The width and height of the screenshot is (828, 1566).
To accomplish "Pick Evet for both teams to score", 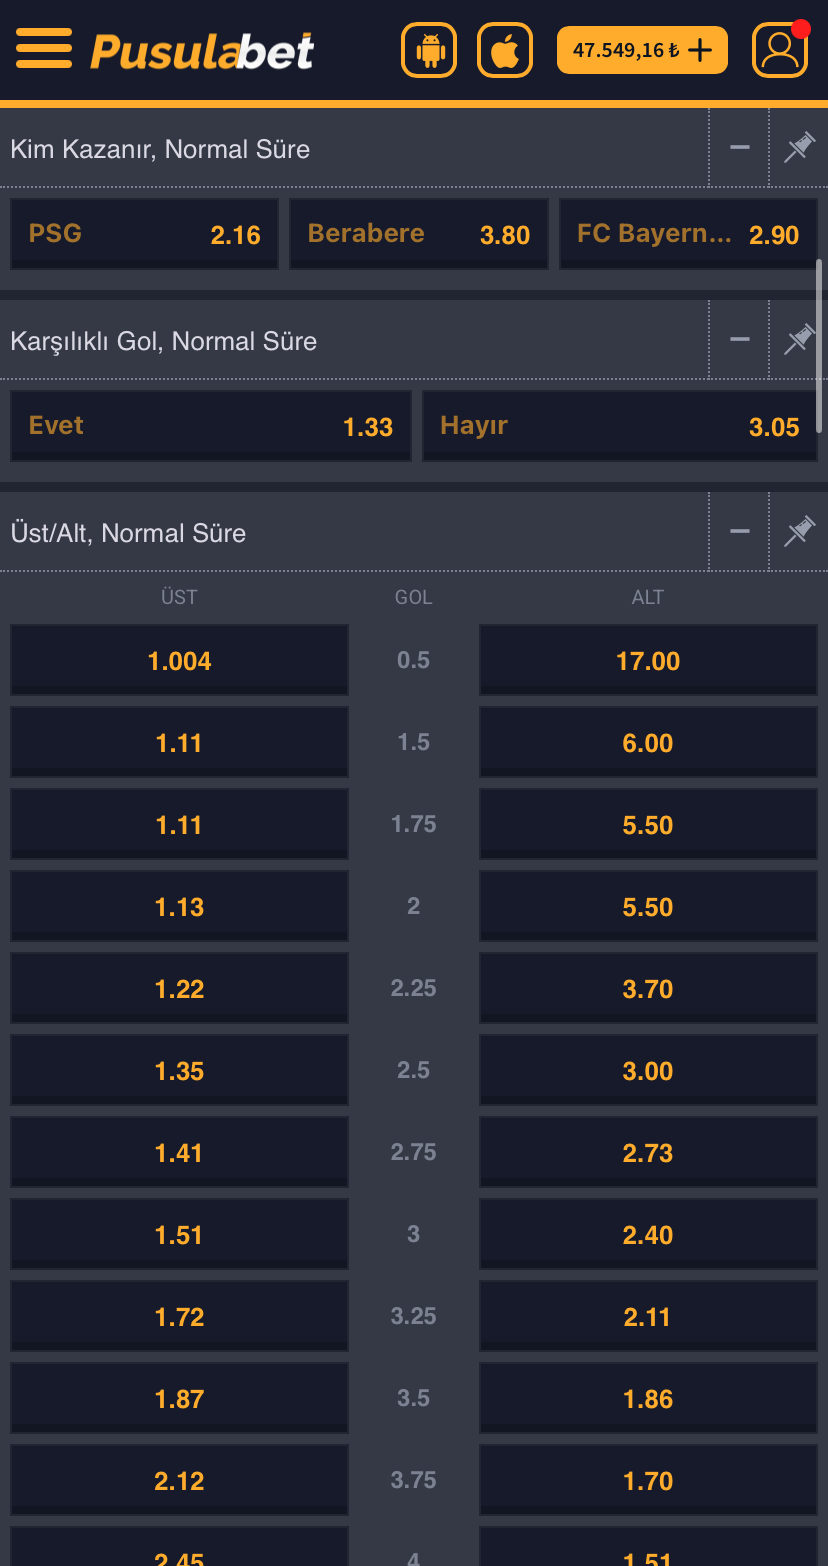I will (x=210, y=426).
